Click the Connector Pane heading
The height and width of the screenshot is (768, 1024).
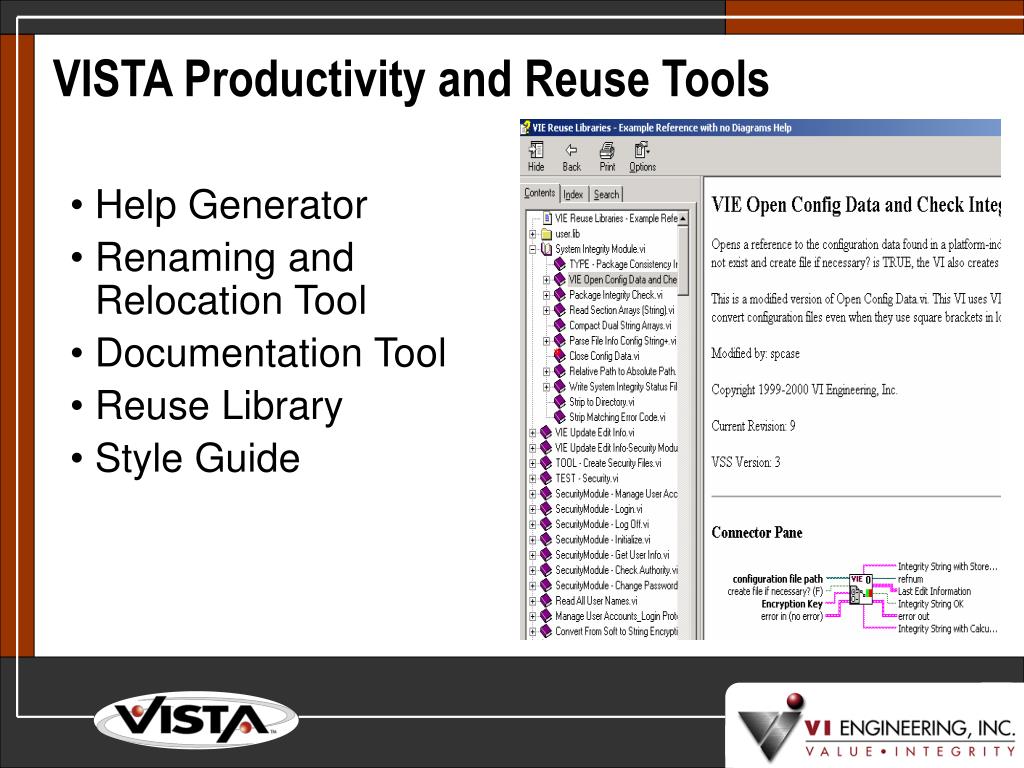coord(757,532)
